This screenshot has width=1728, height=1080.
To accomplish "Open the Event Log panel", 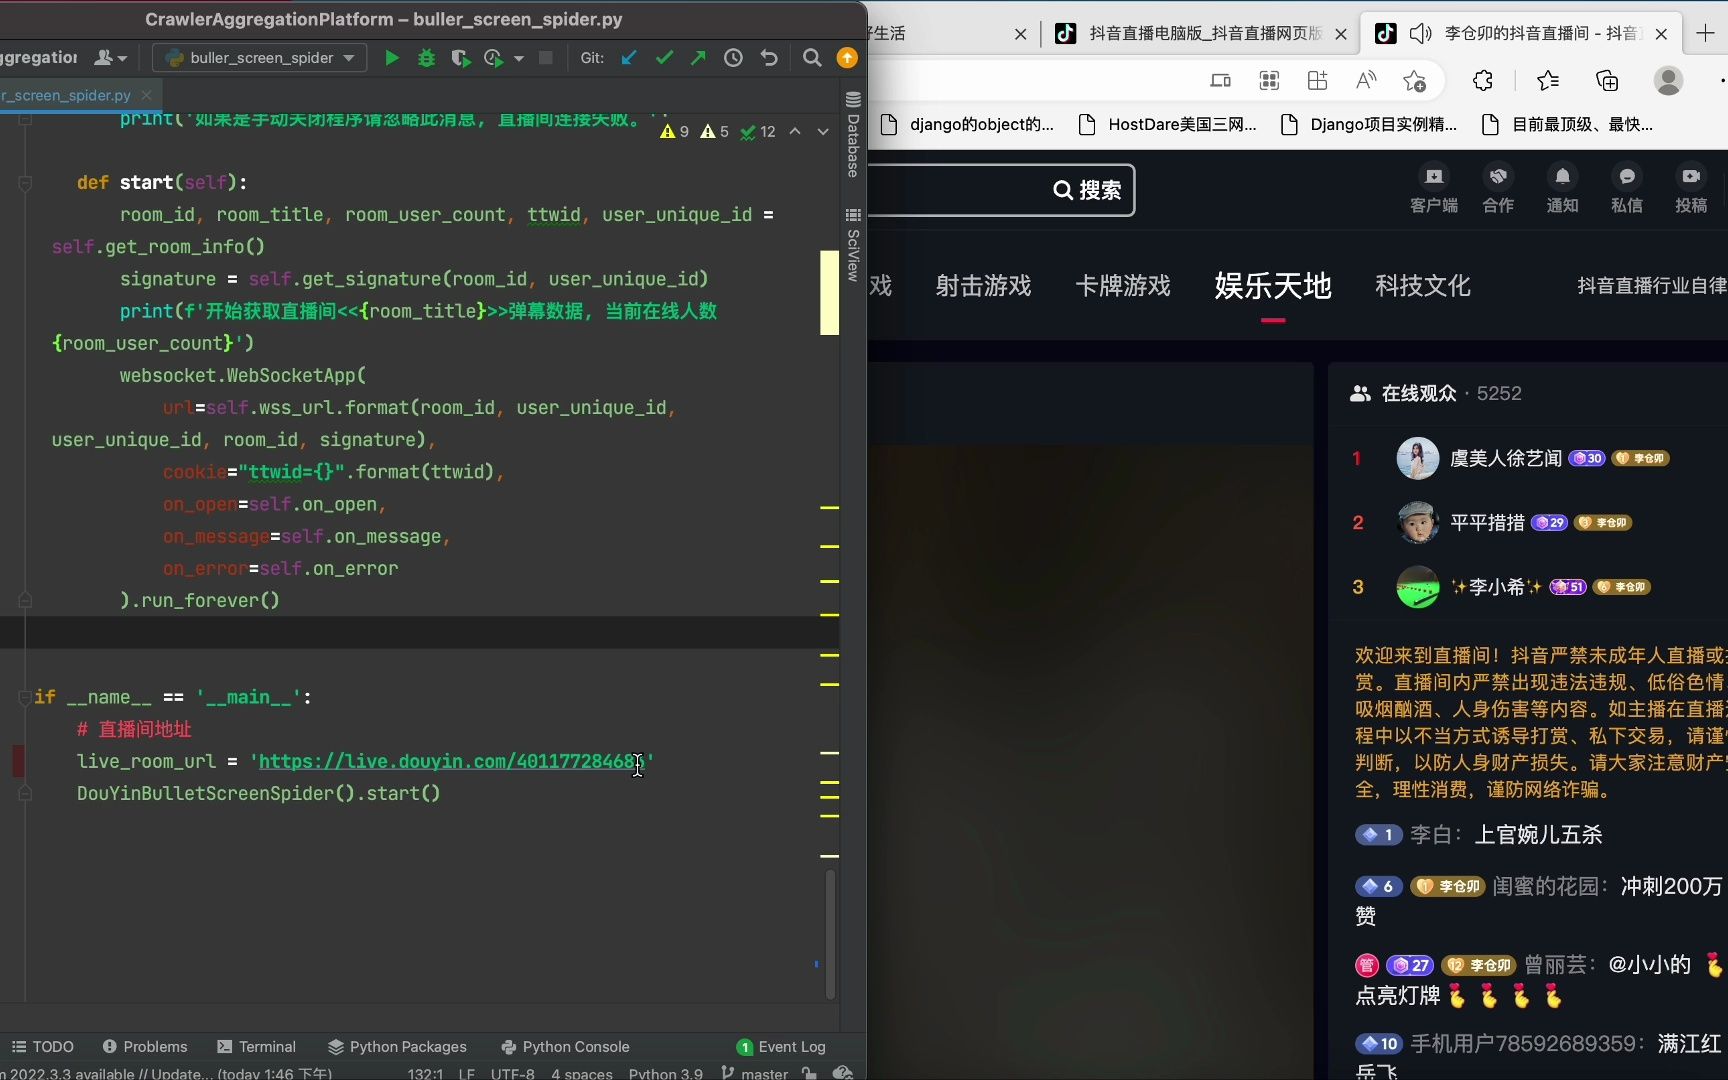I will click(781, 1046).
